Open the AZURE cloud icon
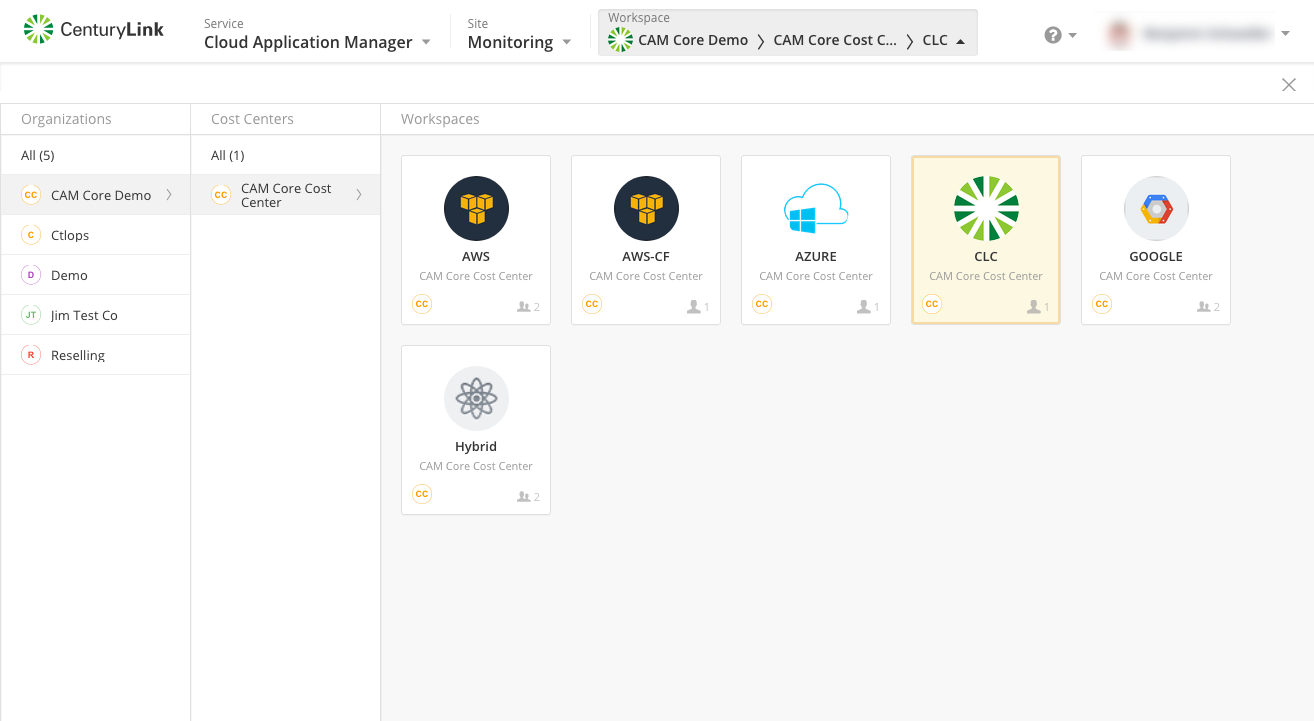This screenshot has width=1314, height=721. 816,209
